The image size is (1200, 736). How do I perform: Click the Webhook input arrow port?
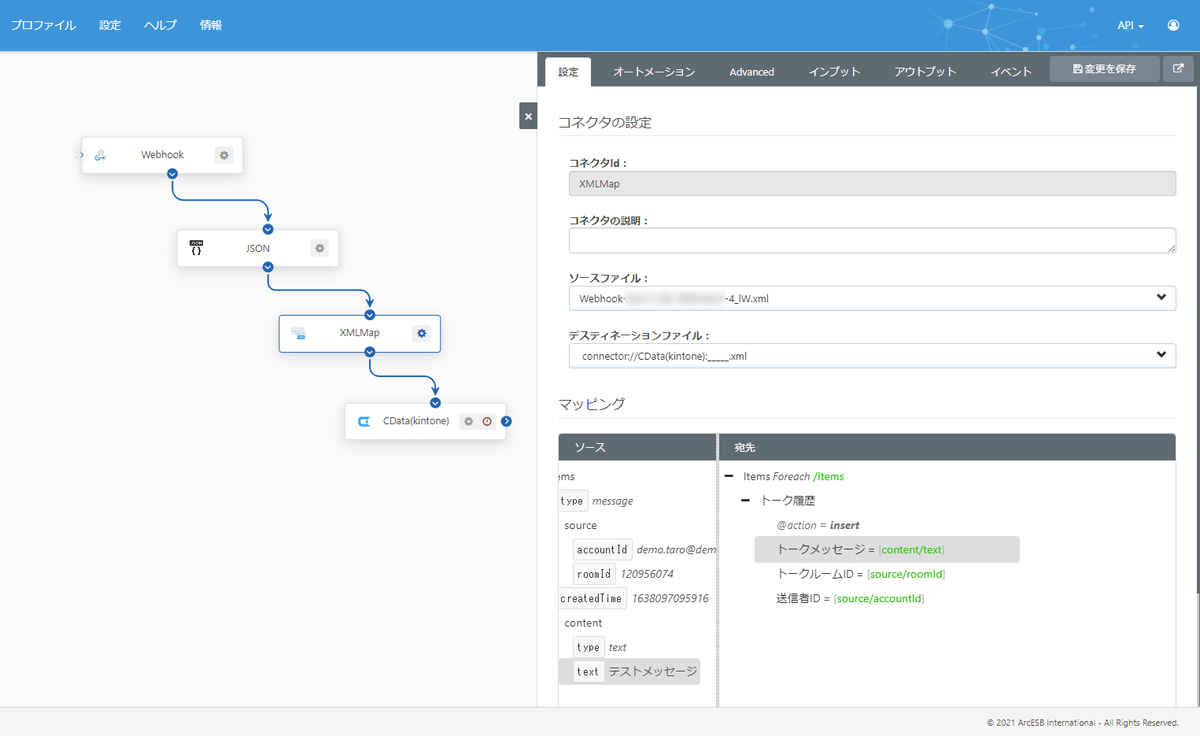point(83,155)
